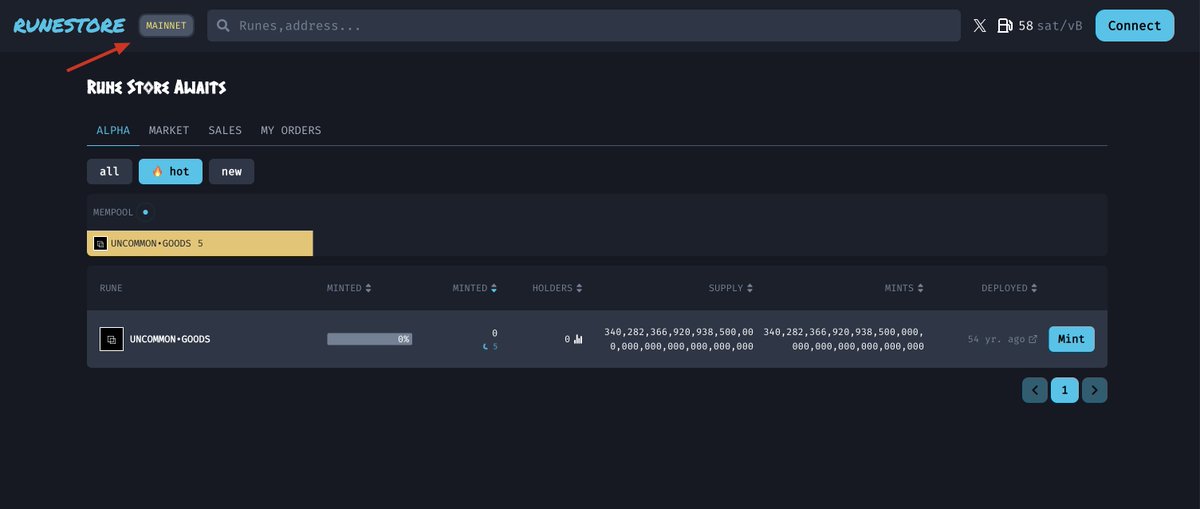Select the "hot" filter

click(171, 171)
